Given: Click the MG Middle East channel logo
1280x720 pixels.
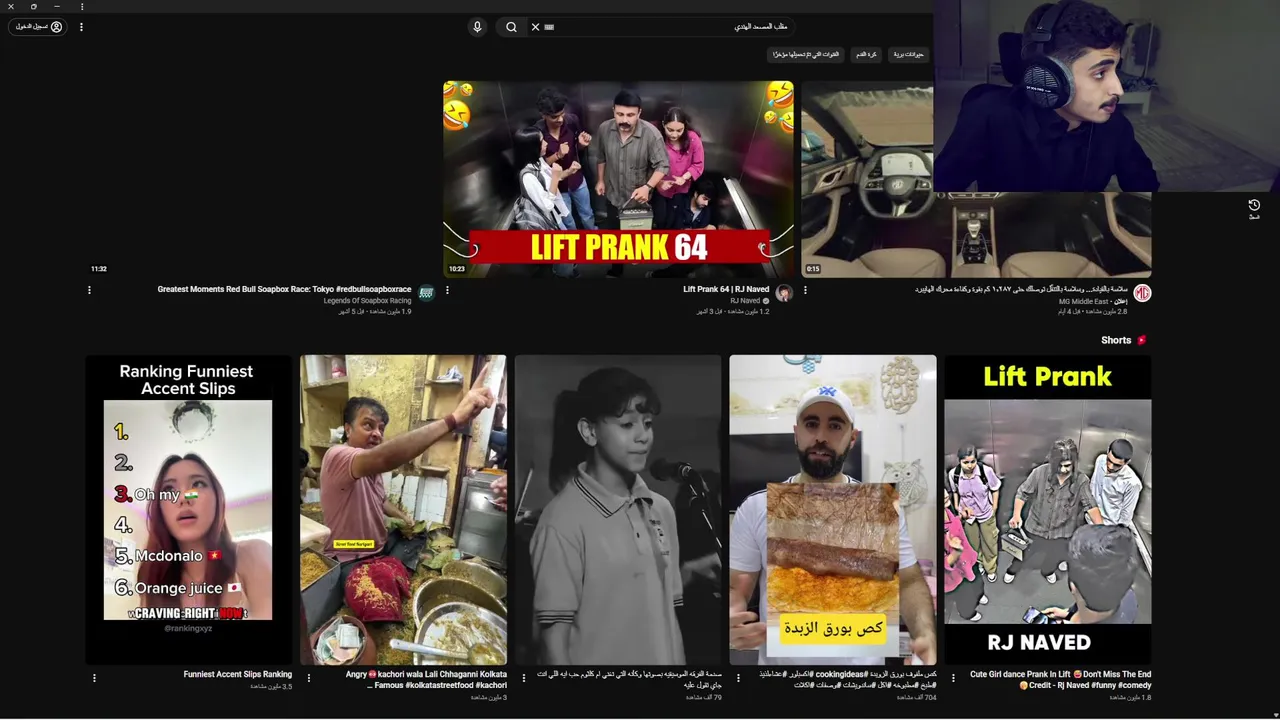Looking at the screenshot, I should [1142, 293].
